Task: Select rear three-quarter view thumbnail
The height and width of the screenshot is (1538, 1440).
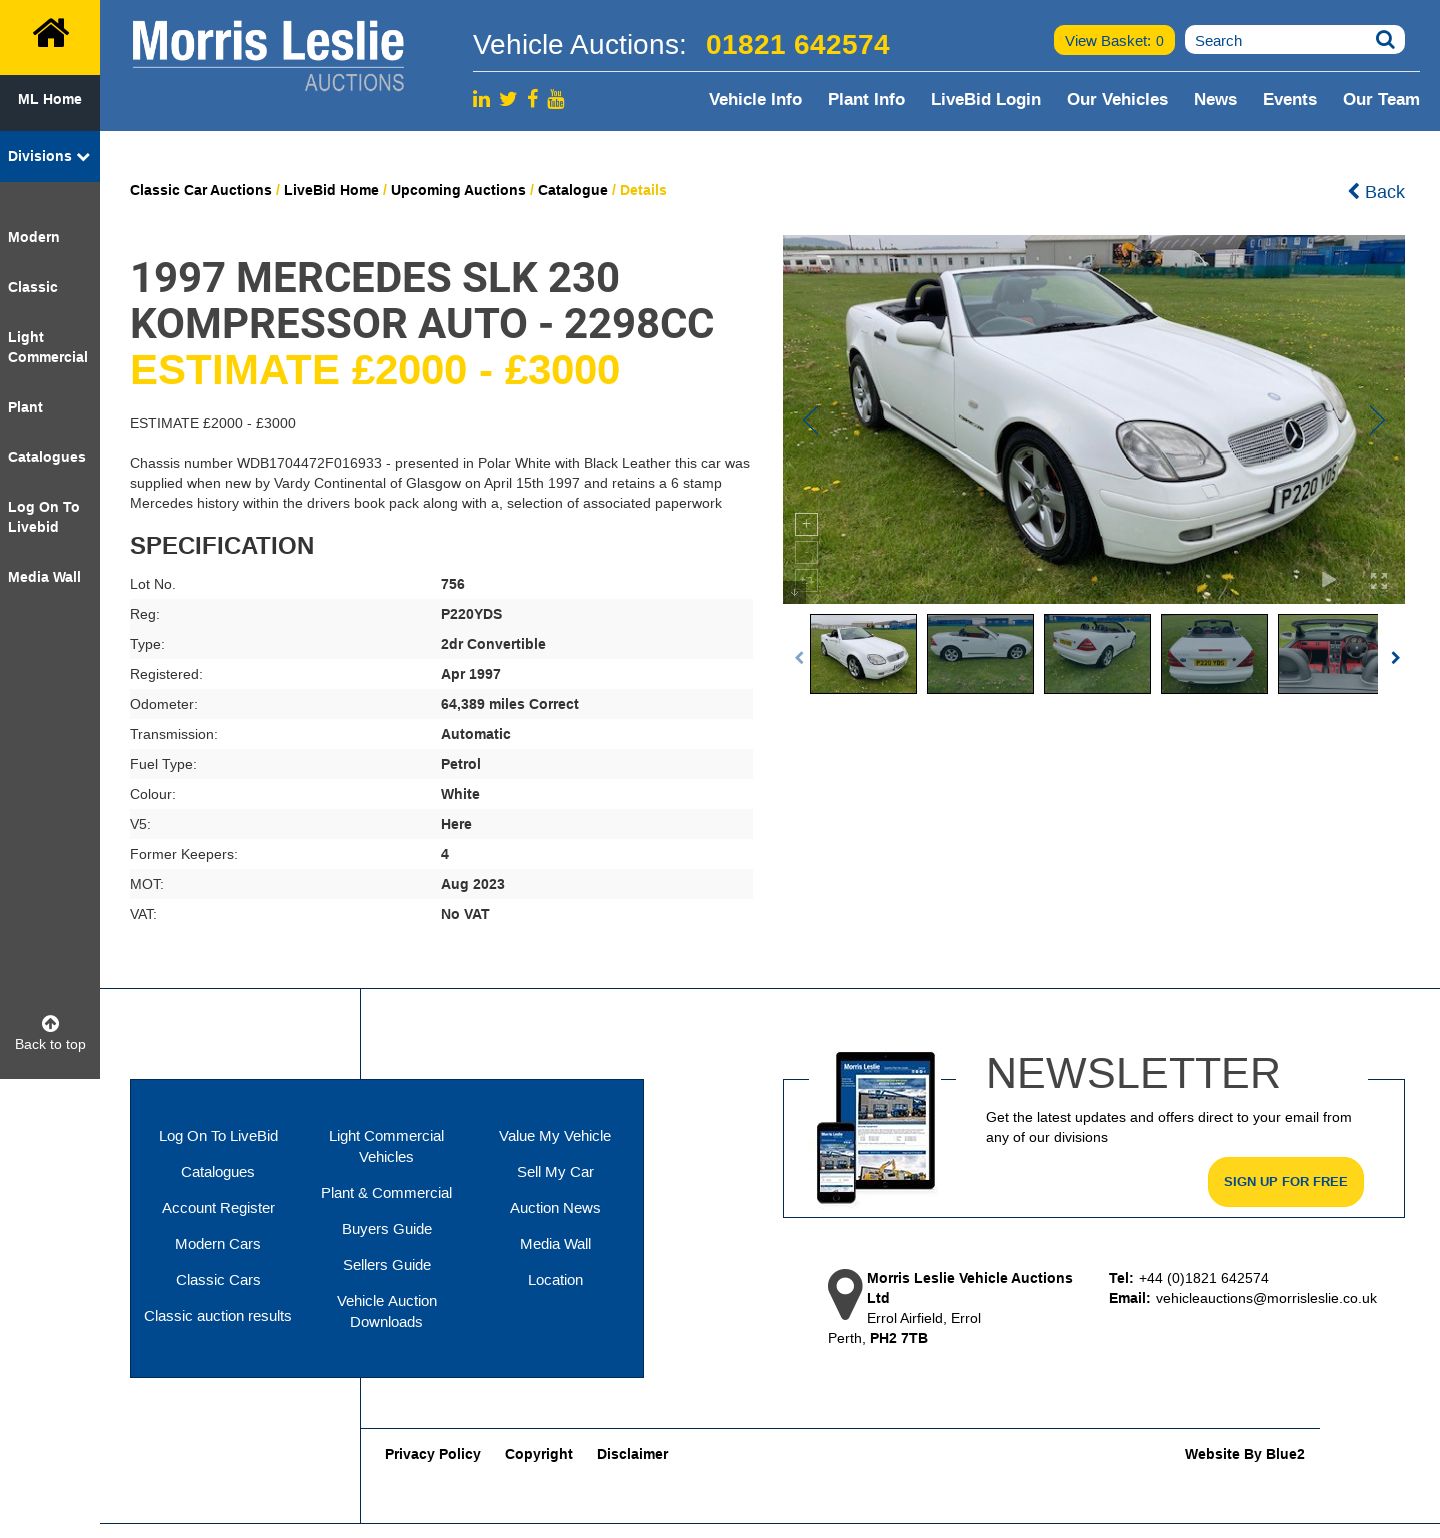Action: [x=1097, y=654]
